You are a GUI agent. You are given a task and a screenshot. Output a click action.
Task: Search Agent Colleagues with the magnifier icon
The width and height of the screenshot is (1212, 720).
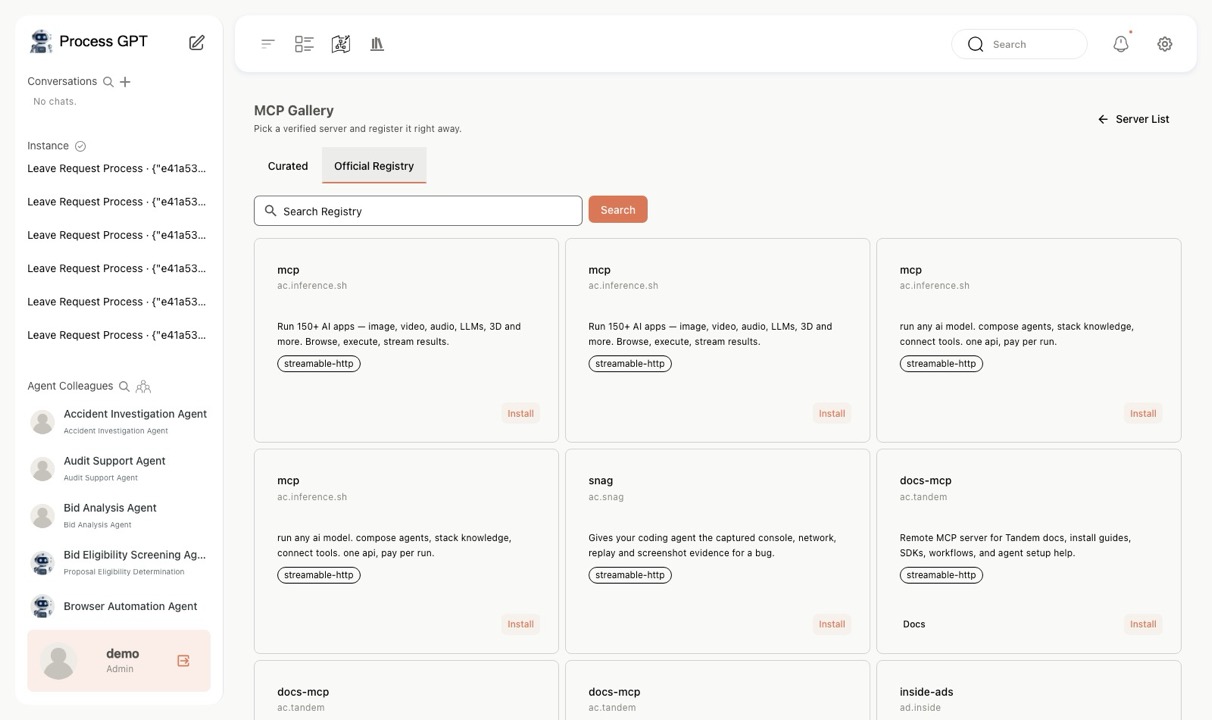[124, 386]
